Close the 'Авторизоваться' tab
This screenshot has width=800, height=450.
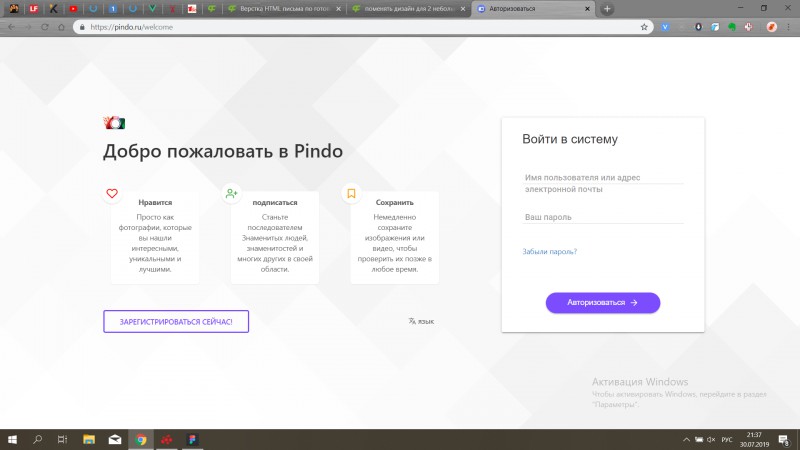(x=587, y=9)
